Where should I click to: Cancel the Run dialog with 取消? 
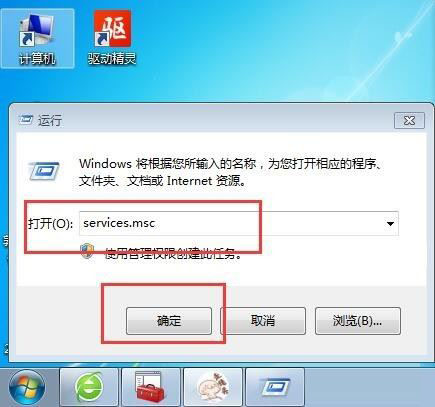(x=263, y=321)
